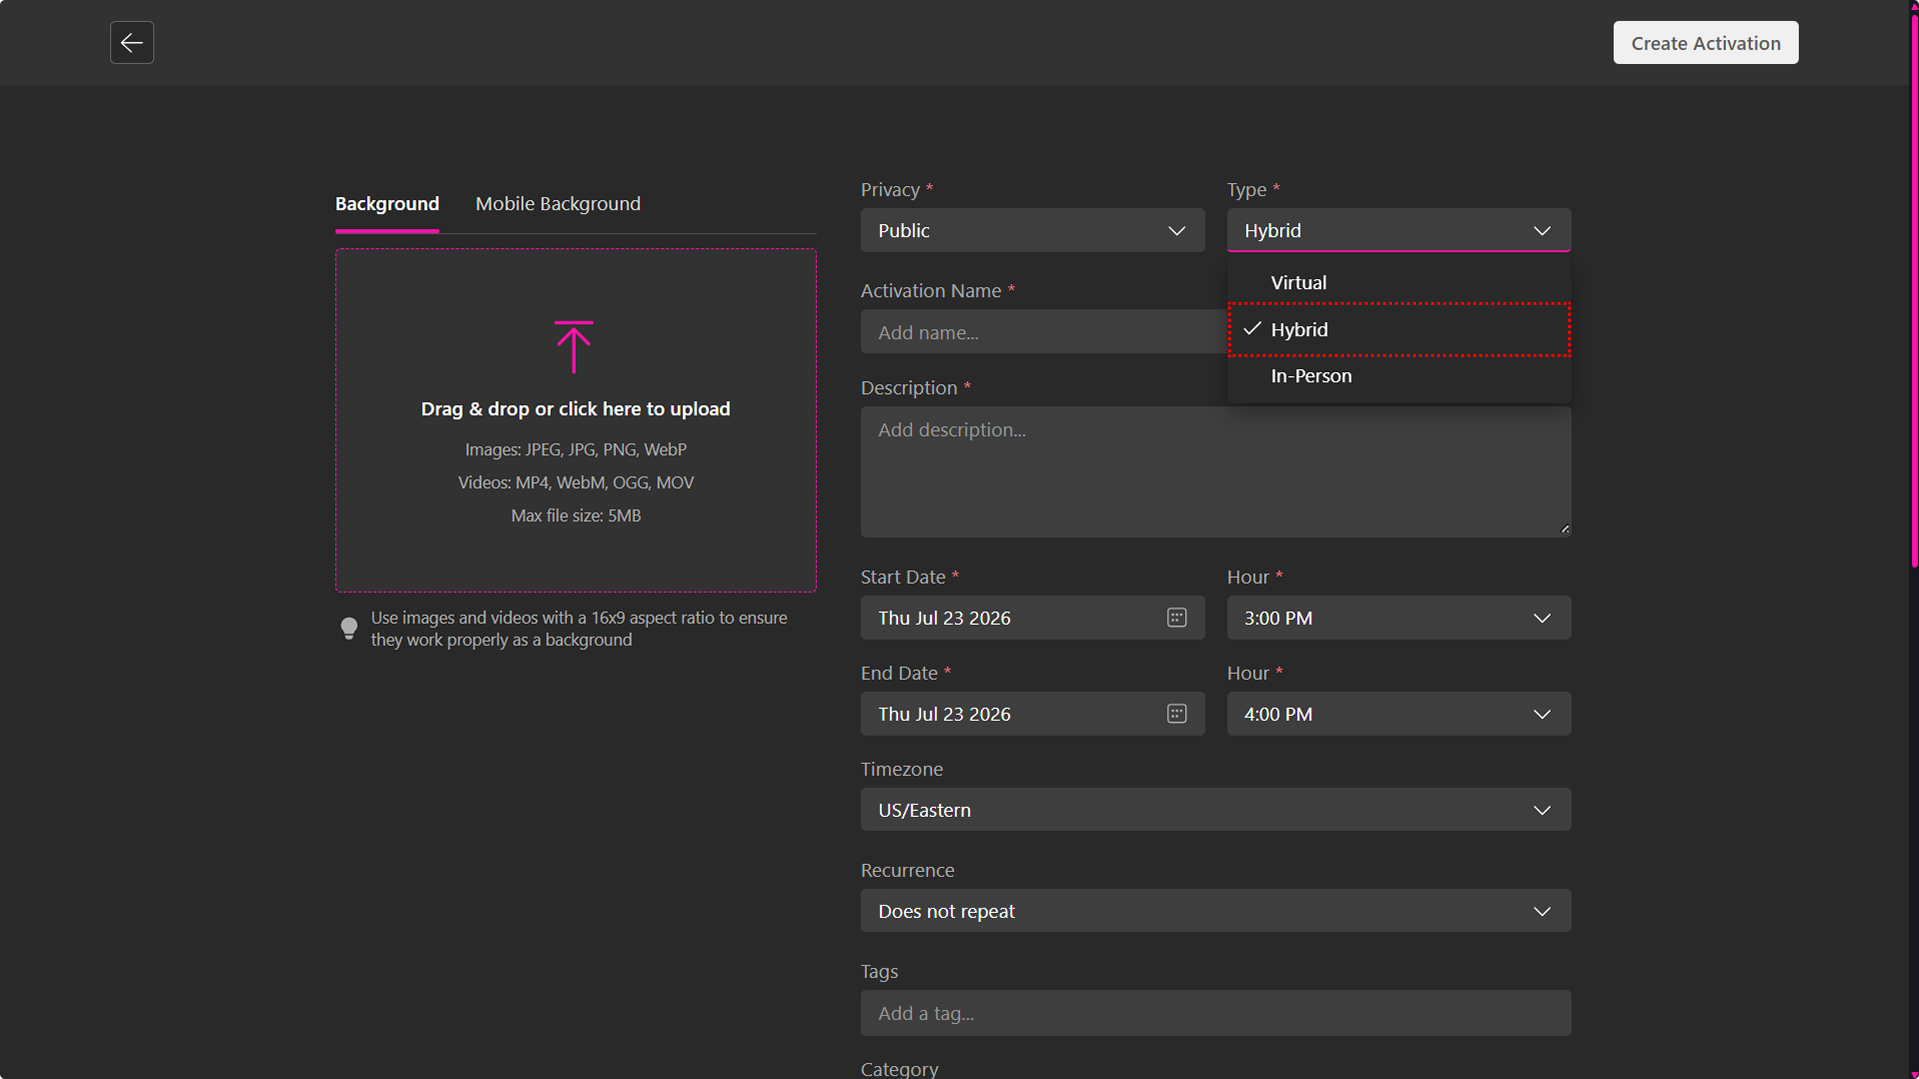Click the 16x9 aspect ratio tip text
The image size is (1919, 1079).
[x=579, y=629]
